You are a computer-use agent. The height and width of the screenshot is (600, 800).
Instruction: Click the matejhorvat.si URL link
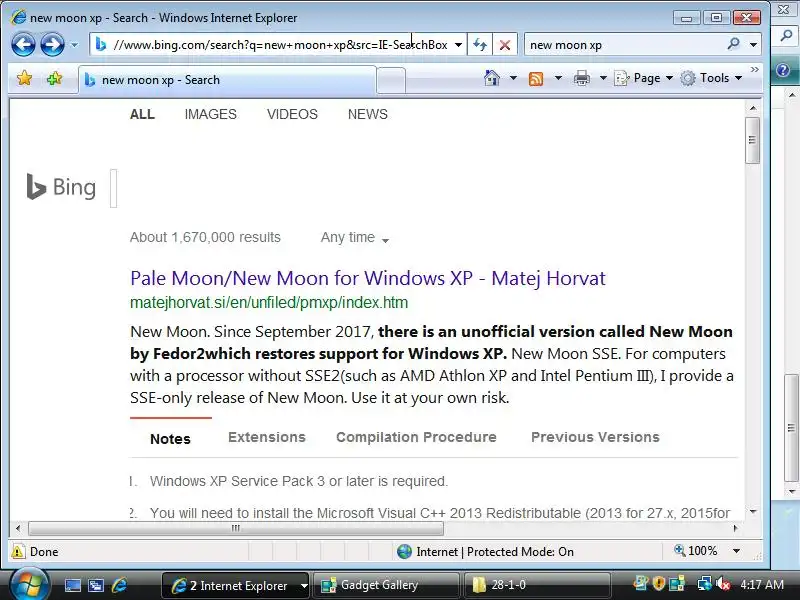click(269, 303)
